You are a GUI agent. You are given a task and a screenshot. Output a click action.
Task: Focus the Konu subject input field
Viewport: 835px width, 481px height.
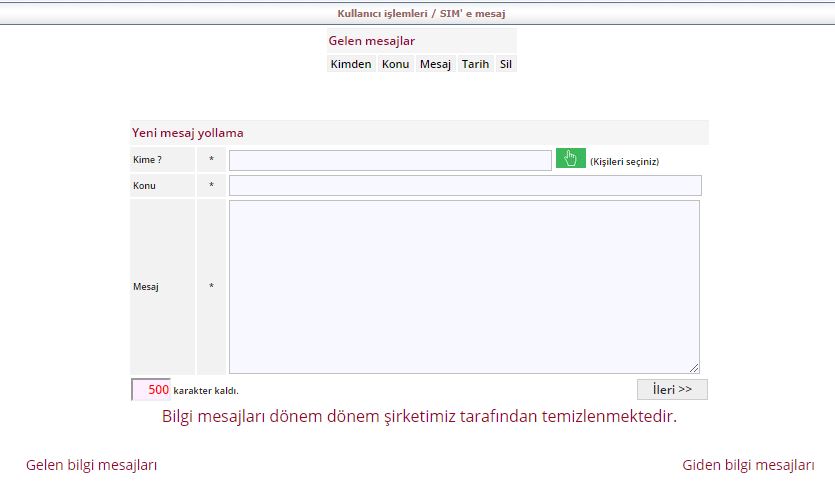coord(465,186)
